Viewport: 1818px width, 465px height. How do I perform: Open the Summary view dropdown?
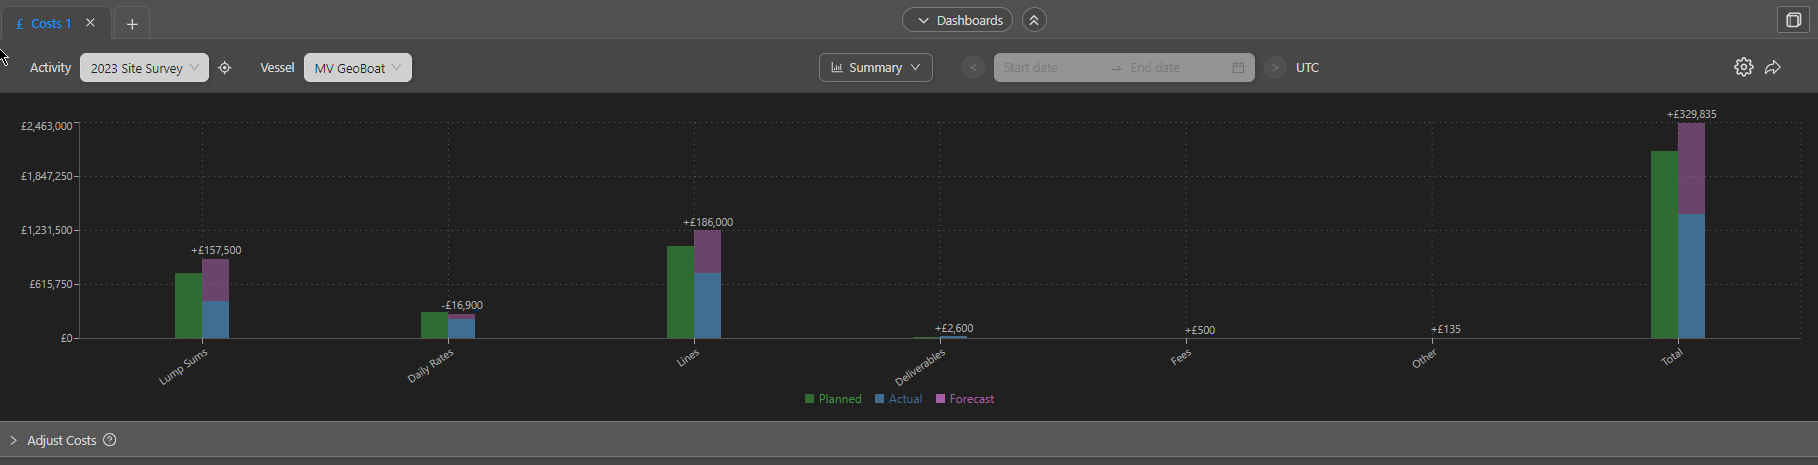coord(876,68)
